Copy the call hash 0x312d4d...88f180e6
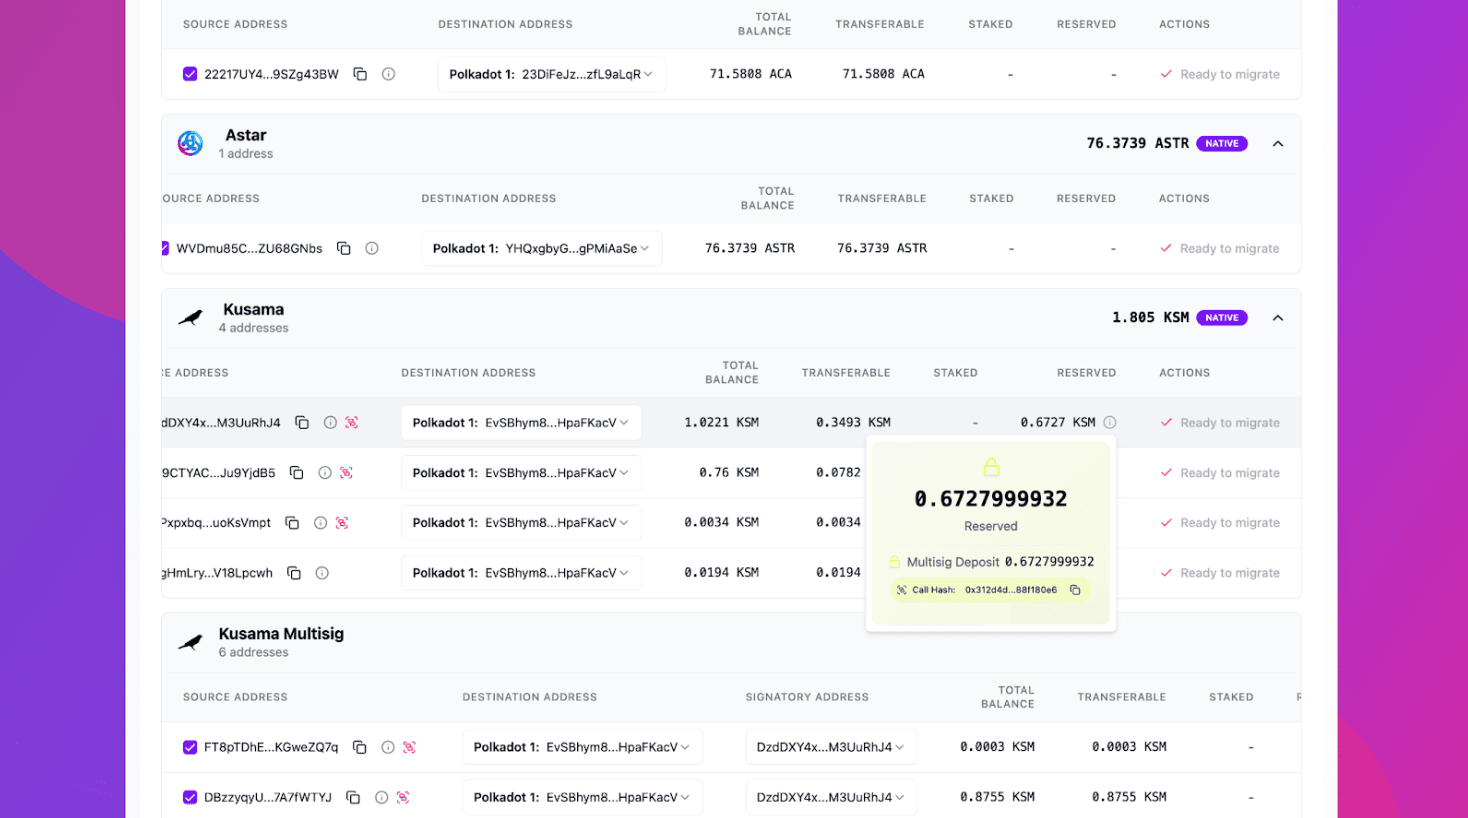The height and width of the screenshot is (818, 1468). [x=1075, y=590]
